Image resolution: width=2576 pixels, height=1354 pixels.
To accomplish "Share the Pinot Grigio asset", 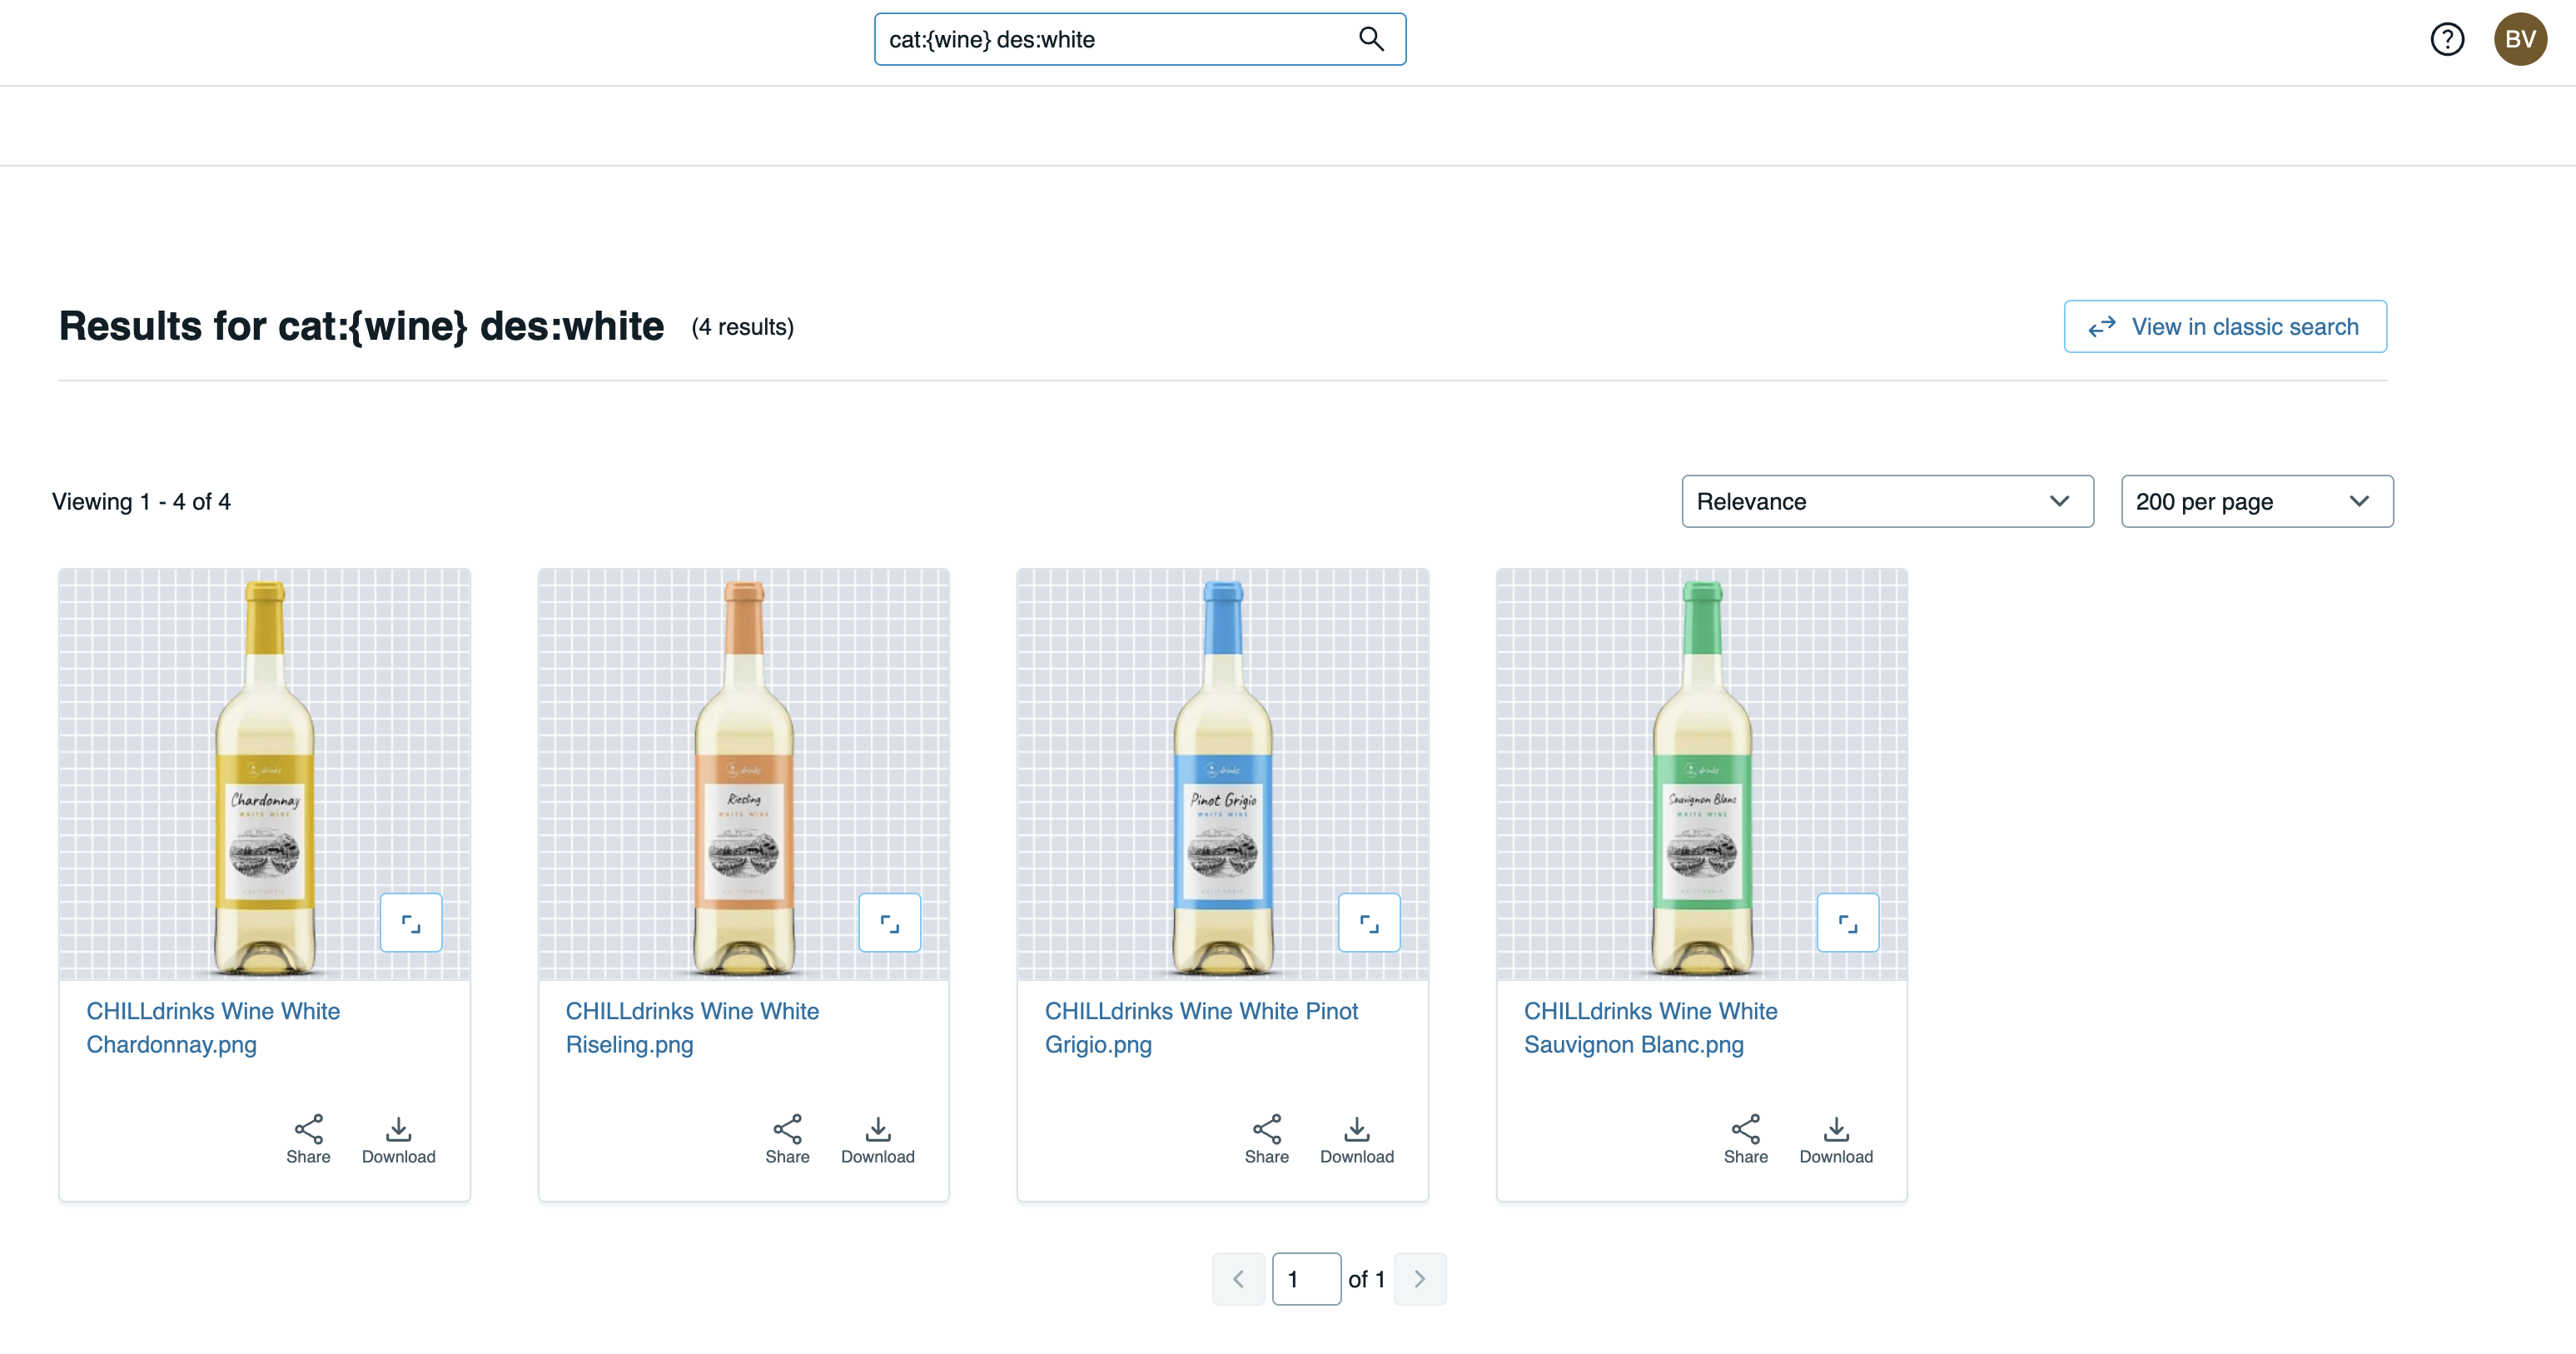I will tap(1266, 1139).
